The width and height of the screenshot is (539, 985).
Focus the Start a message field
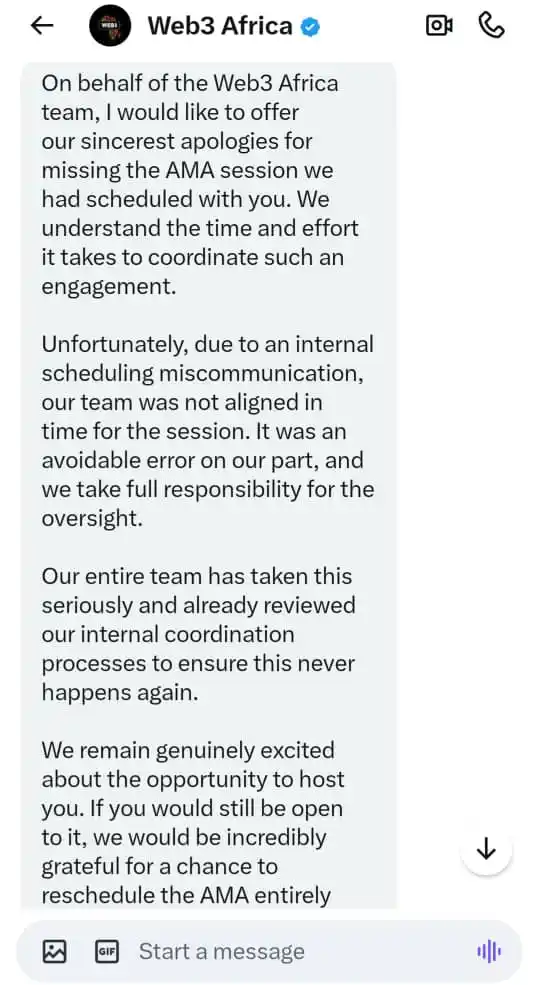point(269,951)
